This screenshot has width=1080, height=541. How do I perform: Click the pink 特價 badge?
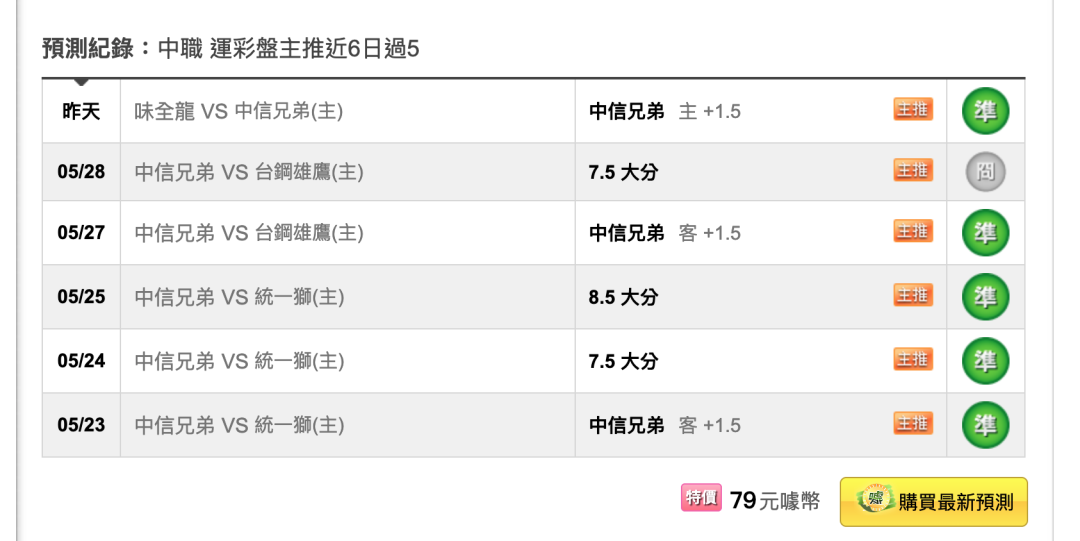tap(701, 498)
